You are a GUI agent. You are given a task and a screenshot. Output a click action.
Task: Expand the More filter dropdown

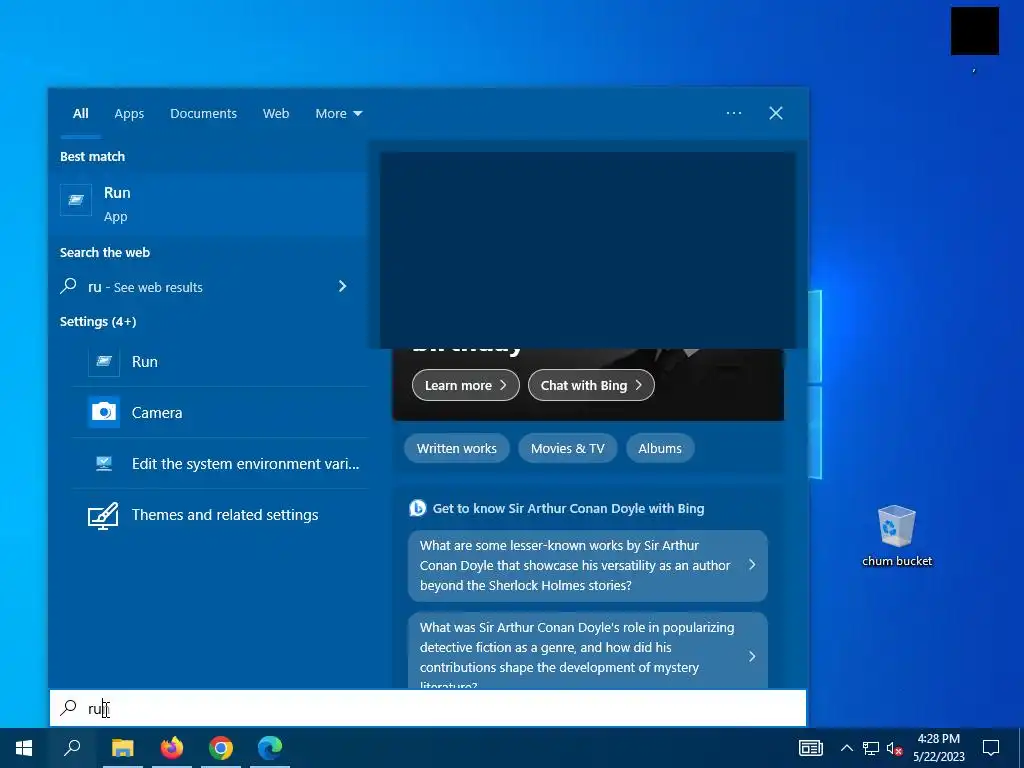[338, 114]
